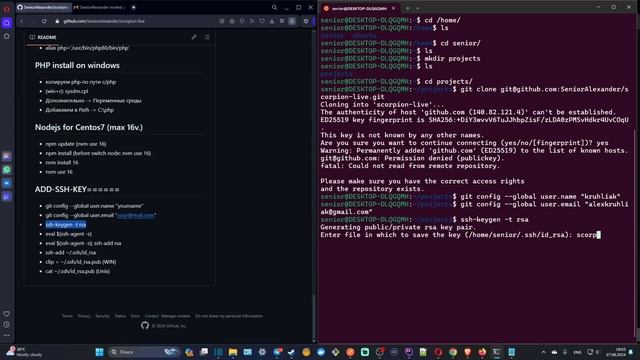Open the Windows Start button
The image size is (640, 360).
(x=99, y=352)
